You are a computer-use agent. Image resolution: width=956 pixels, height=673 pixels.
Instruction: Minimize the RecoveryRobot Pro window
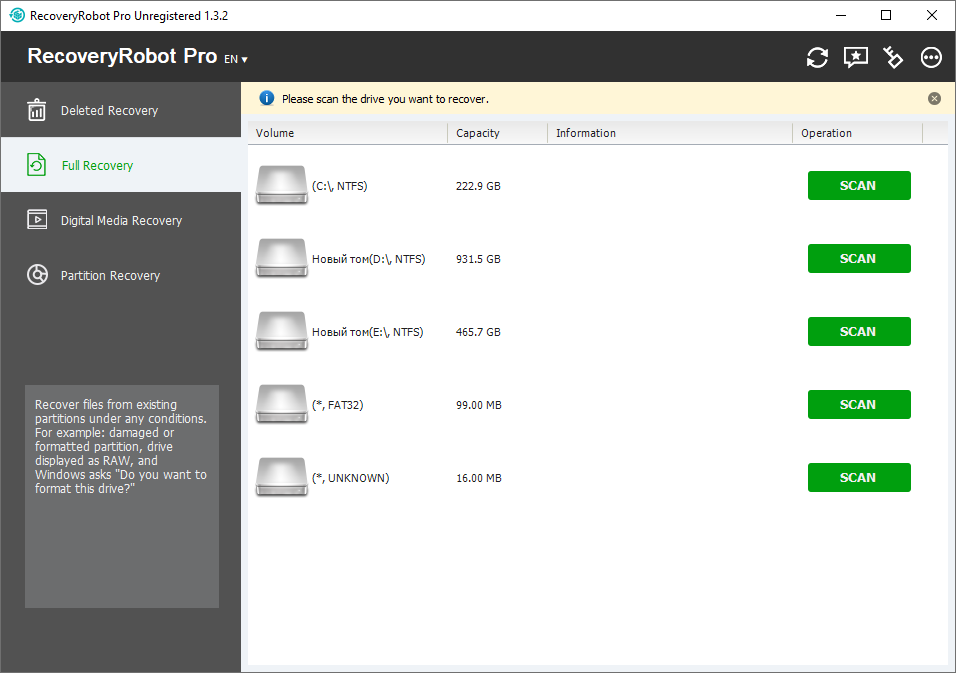tap(841, 15)
